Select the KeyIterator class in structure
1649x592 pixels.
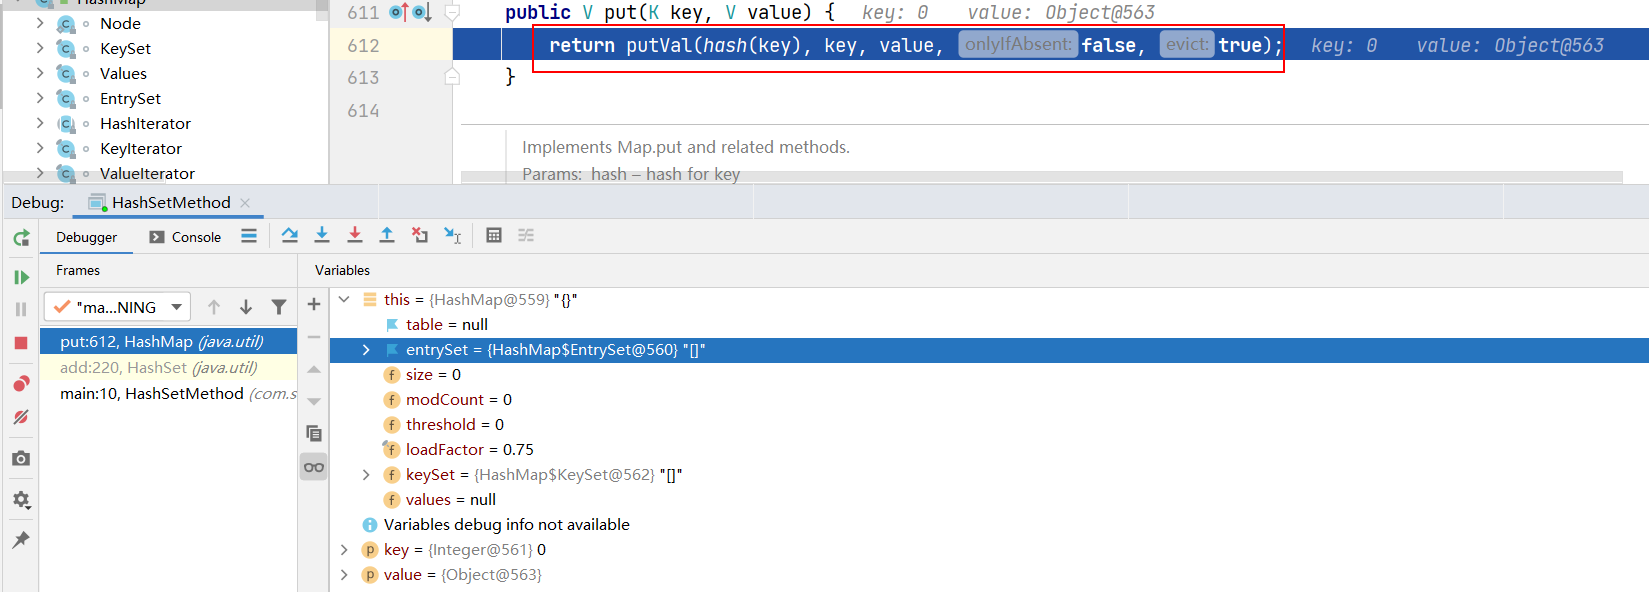[x=141, y=148]
